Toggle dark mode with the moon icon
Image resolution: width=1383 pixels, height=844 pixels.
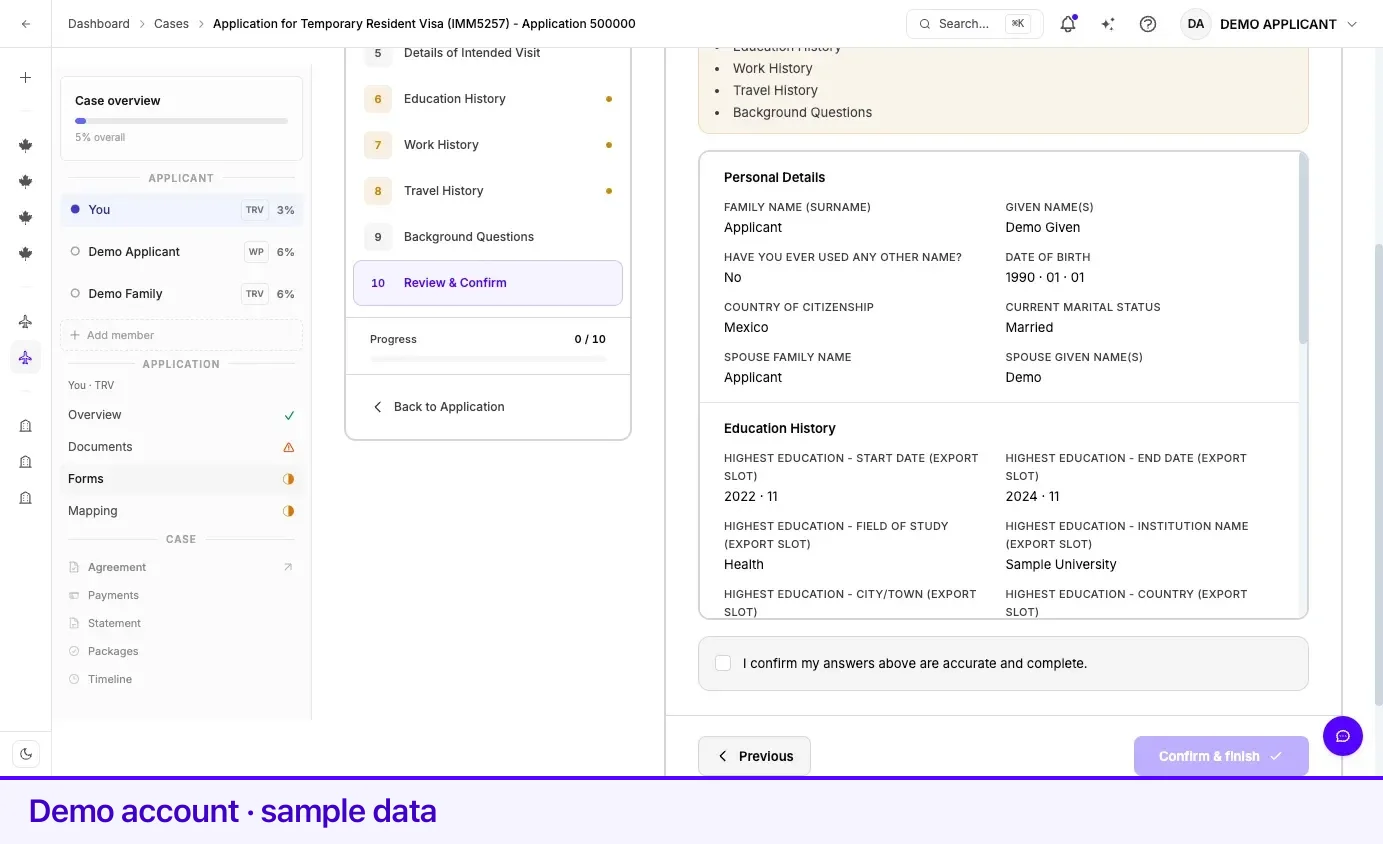coord(25,754)
